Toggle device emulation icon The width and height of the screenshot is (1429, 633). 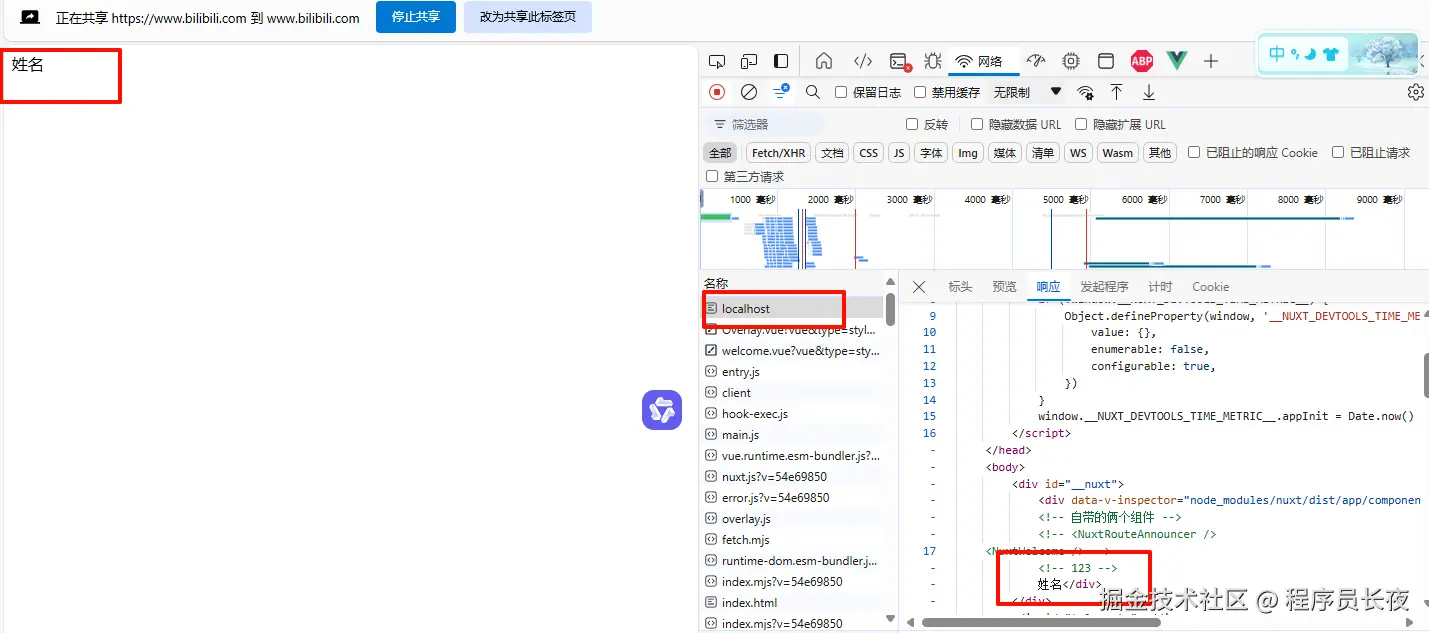749,61
